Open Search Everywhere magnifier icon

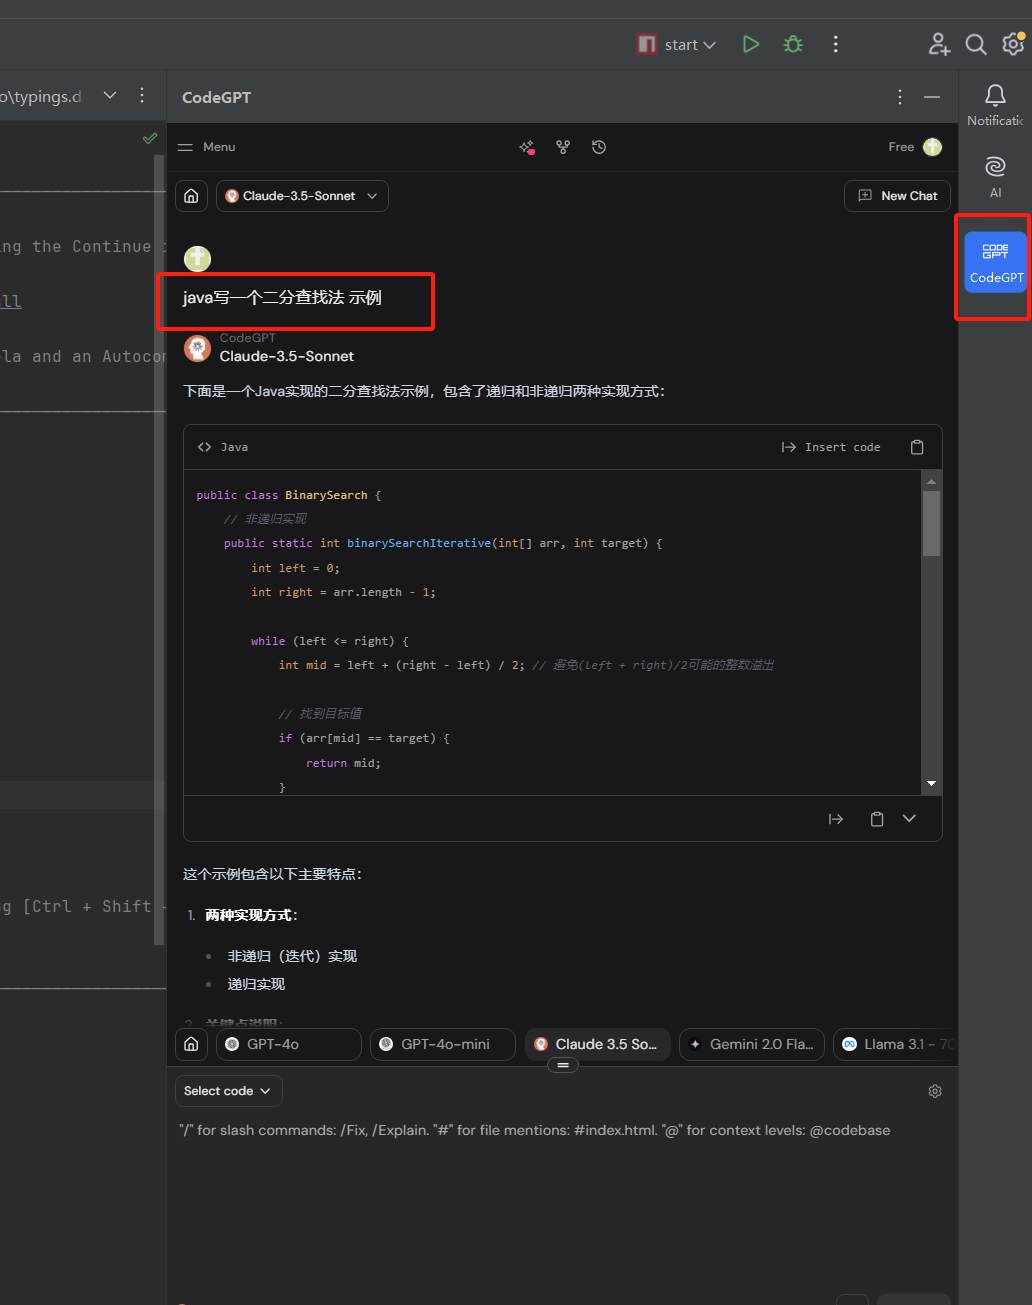[976, 44]
